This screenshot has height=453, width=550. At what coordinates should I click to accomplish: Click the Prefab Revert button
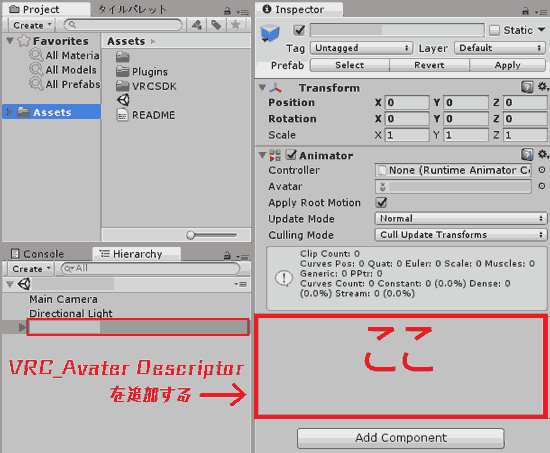coord(429,65)
